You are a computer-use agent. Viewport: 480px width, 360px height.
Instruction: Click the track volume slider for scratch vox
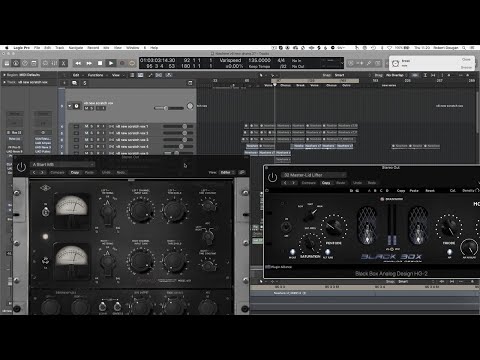coord(169,108)
